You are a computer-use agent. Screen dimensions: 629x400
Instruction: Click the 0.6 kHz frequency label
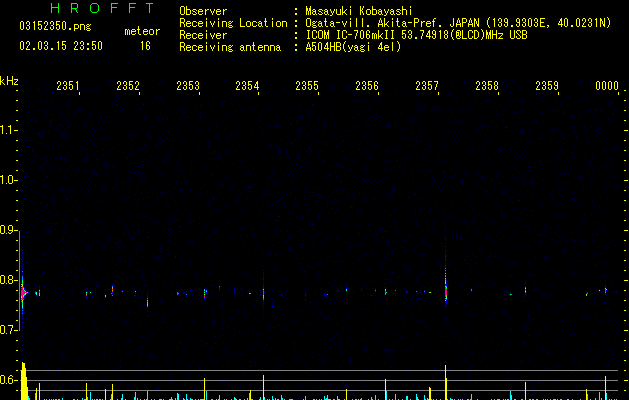[8, 380]
